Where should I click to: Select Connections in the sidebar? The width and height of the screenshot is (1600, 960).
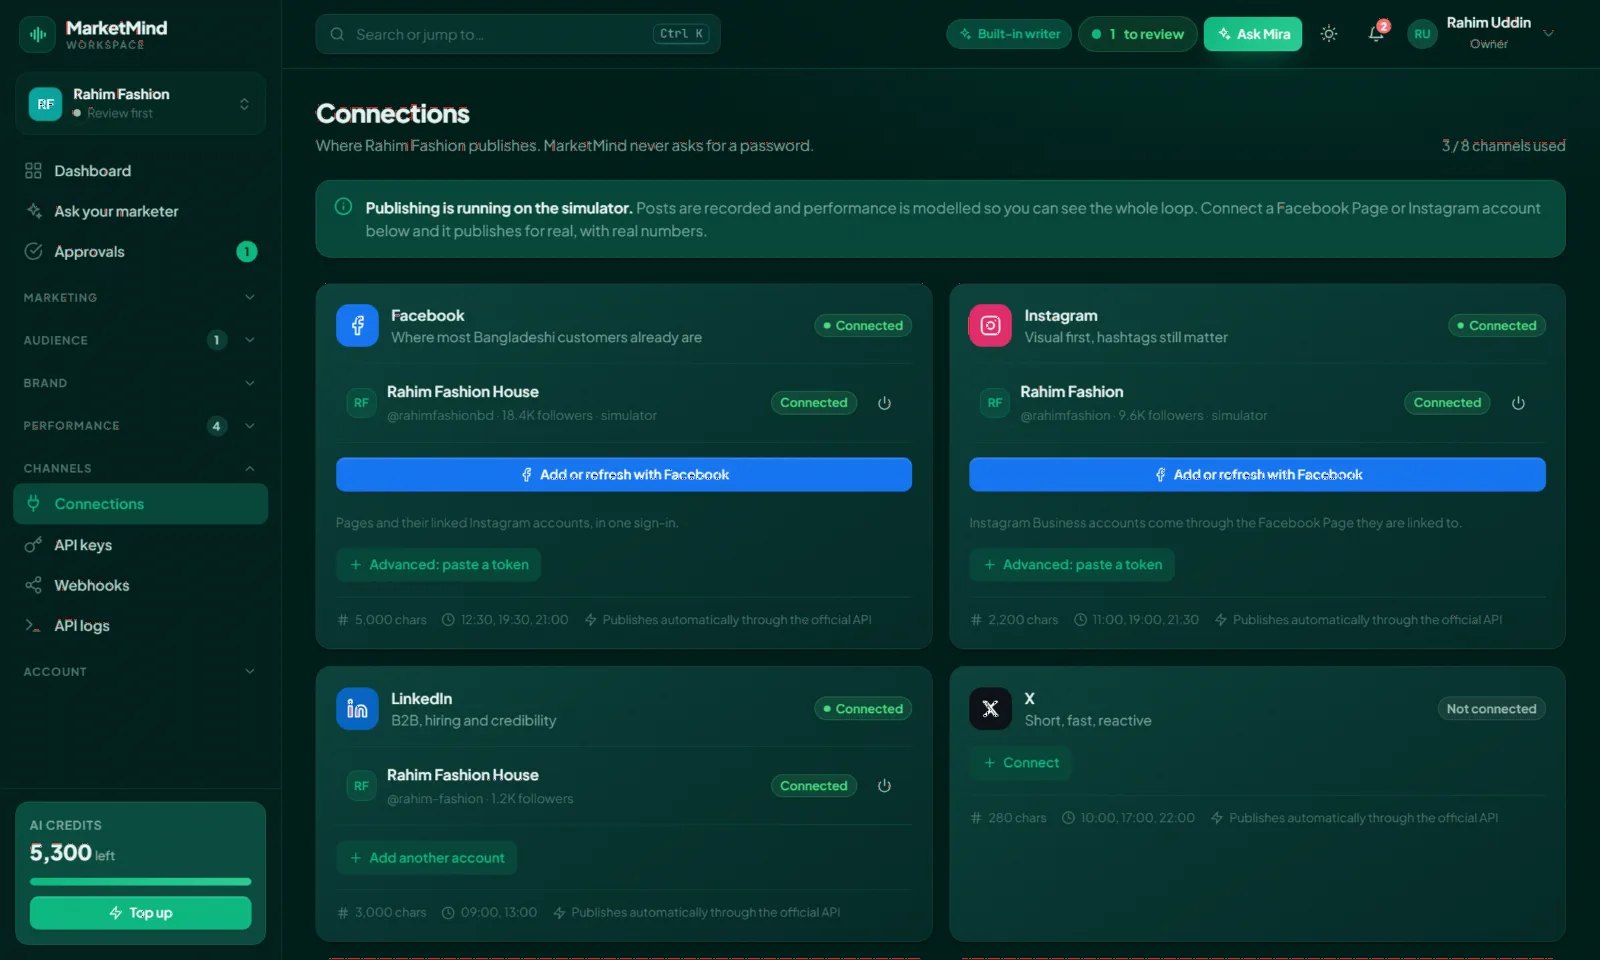pyautogui.click(x=140, y=504)
